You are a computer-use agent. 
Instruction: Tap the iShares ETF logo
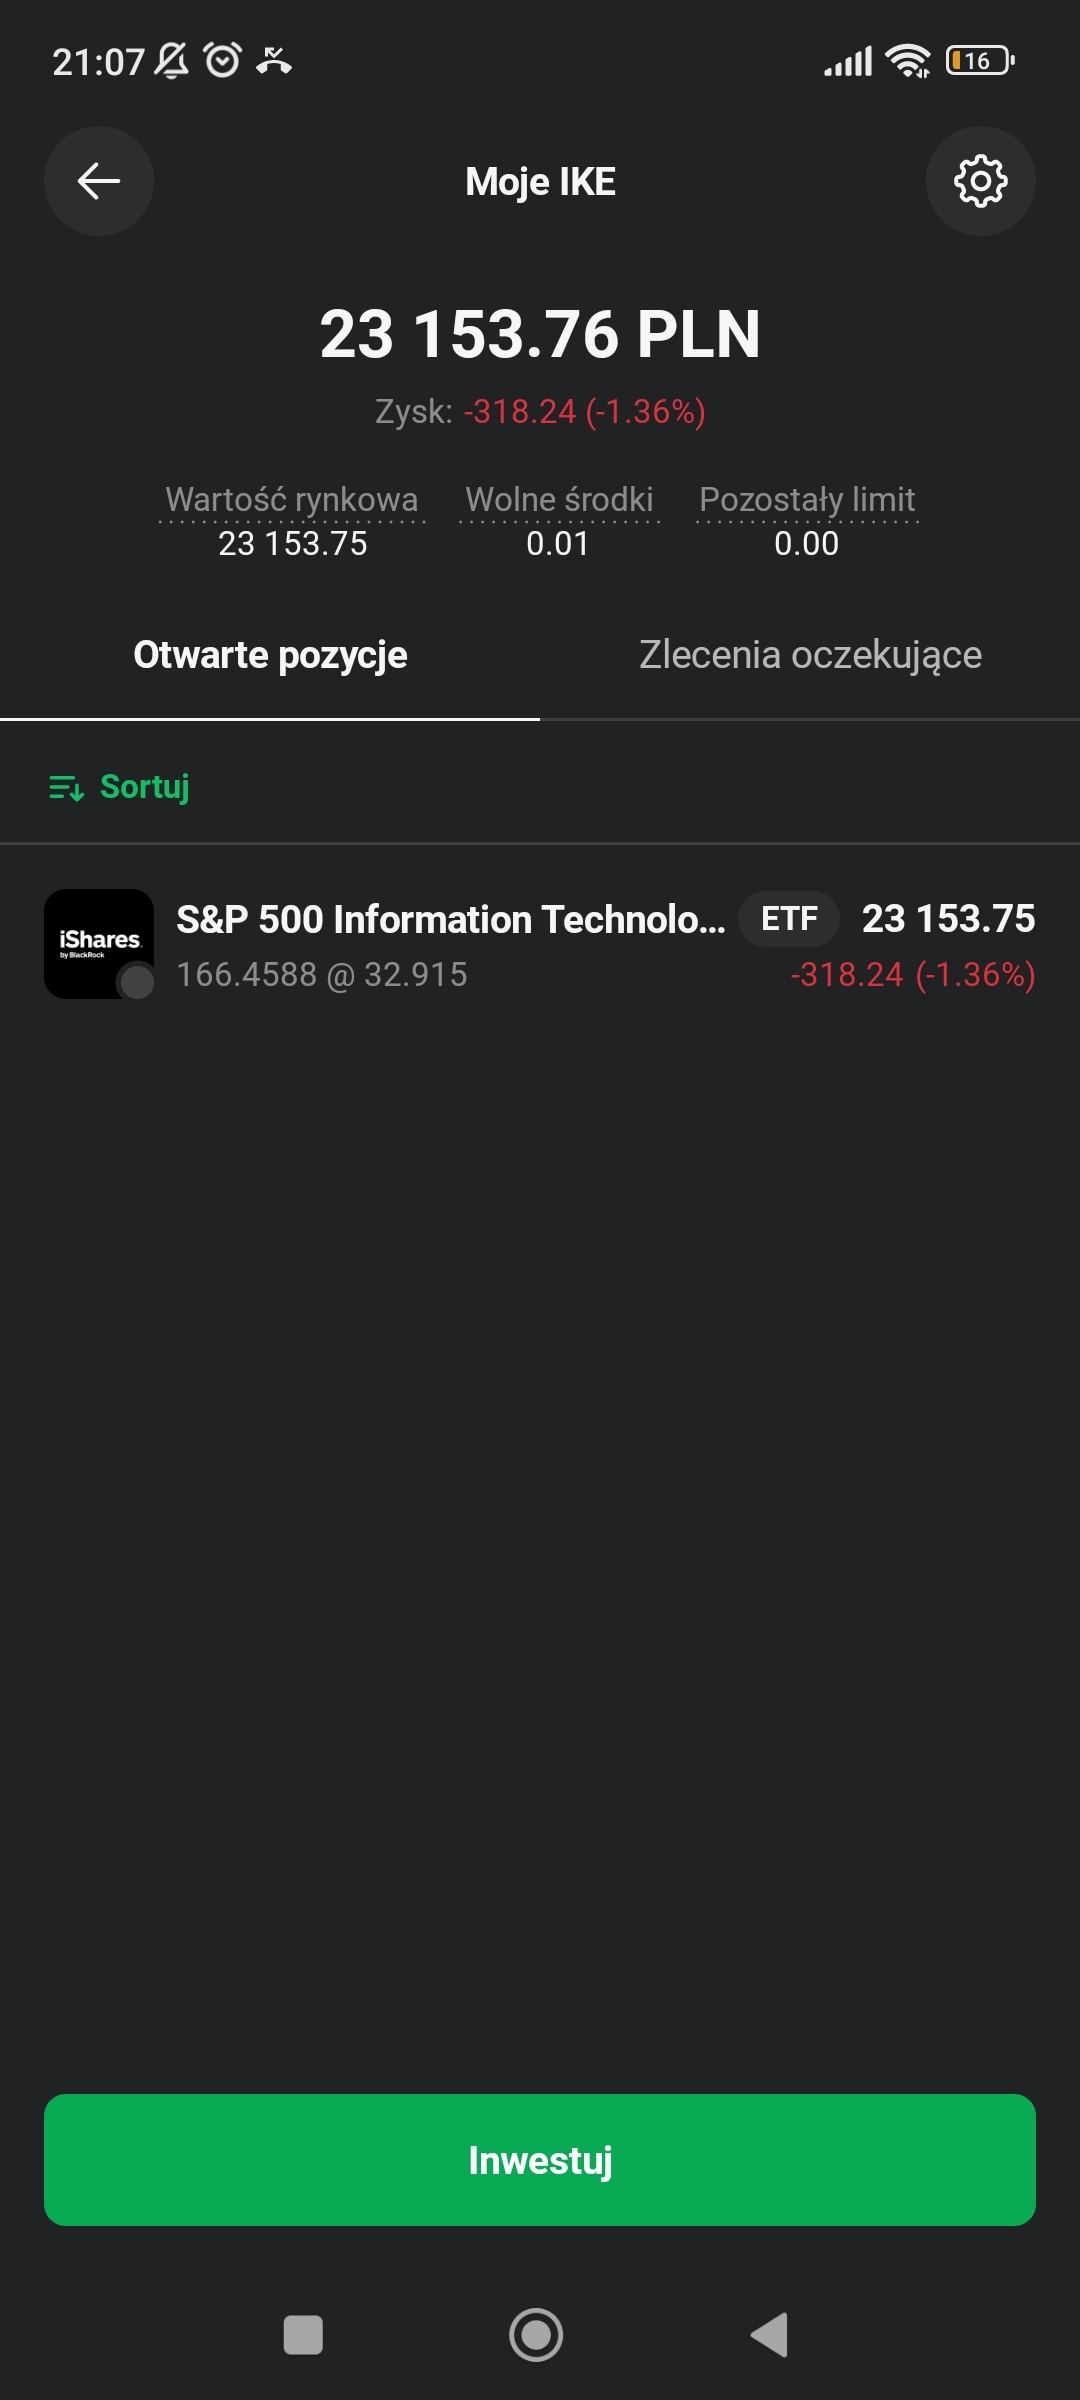click(x=99, y=943)
